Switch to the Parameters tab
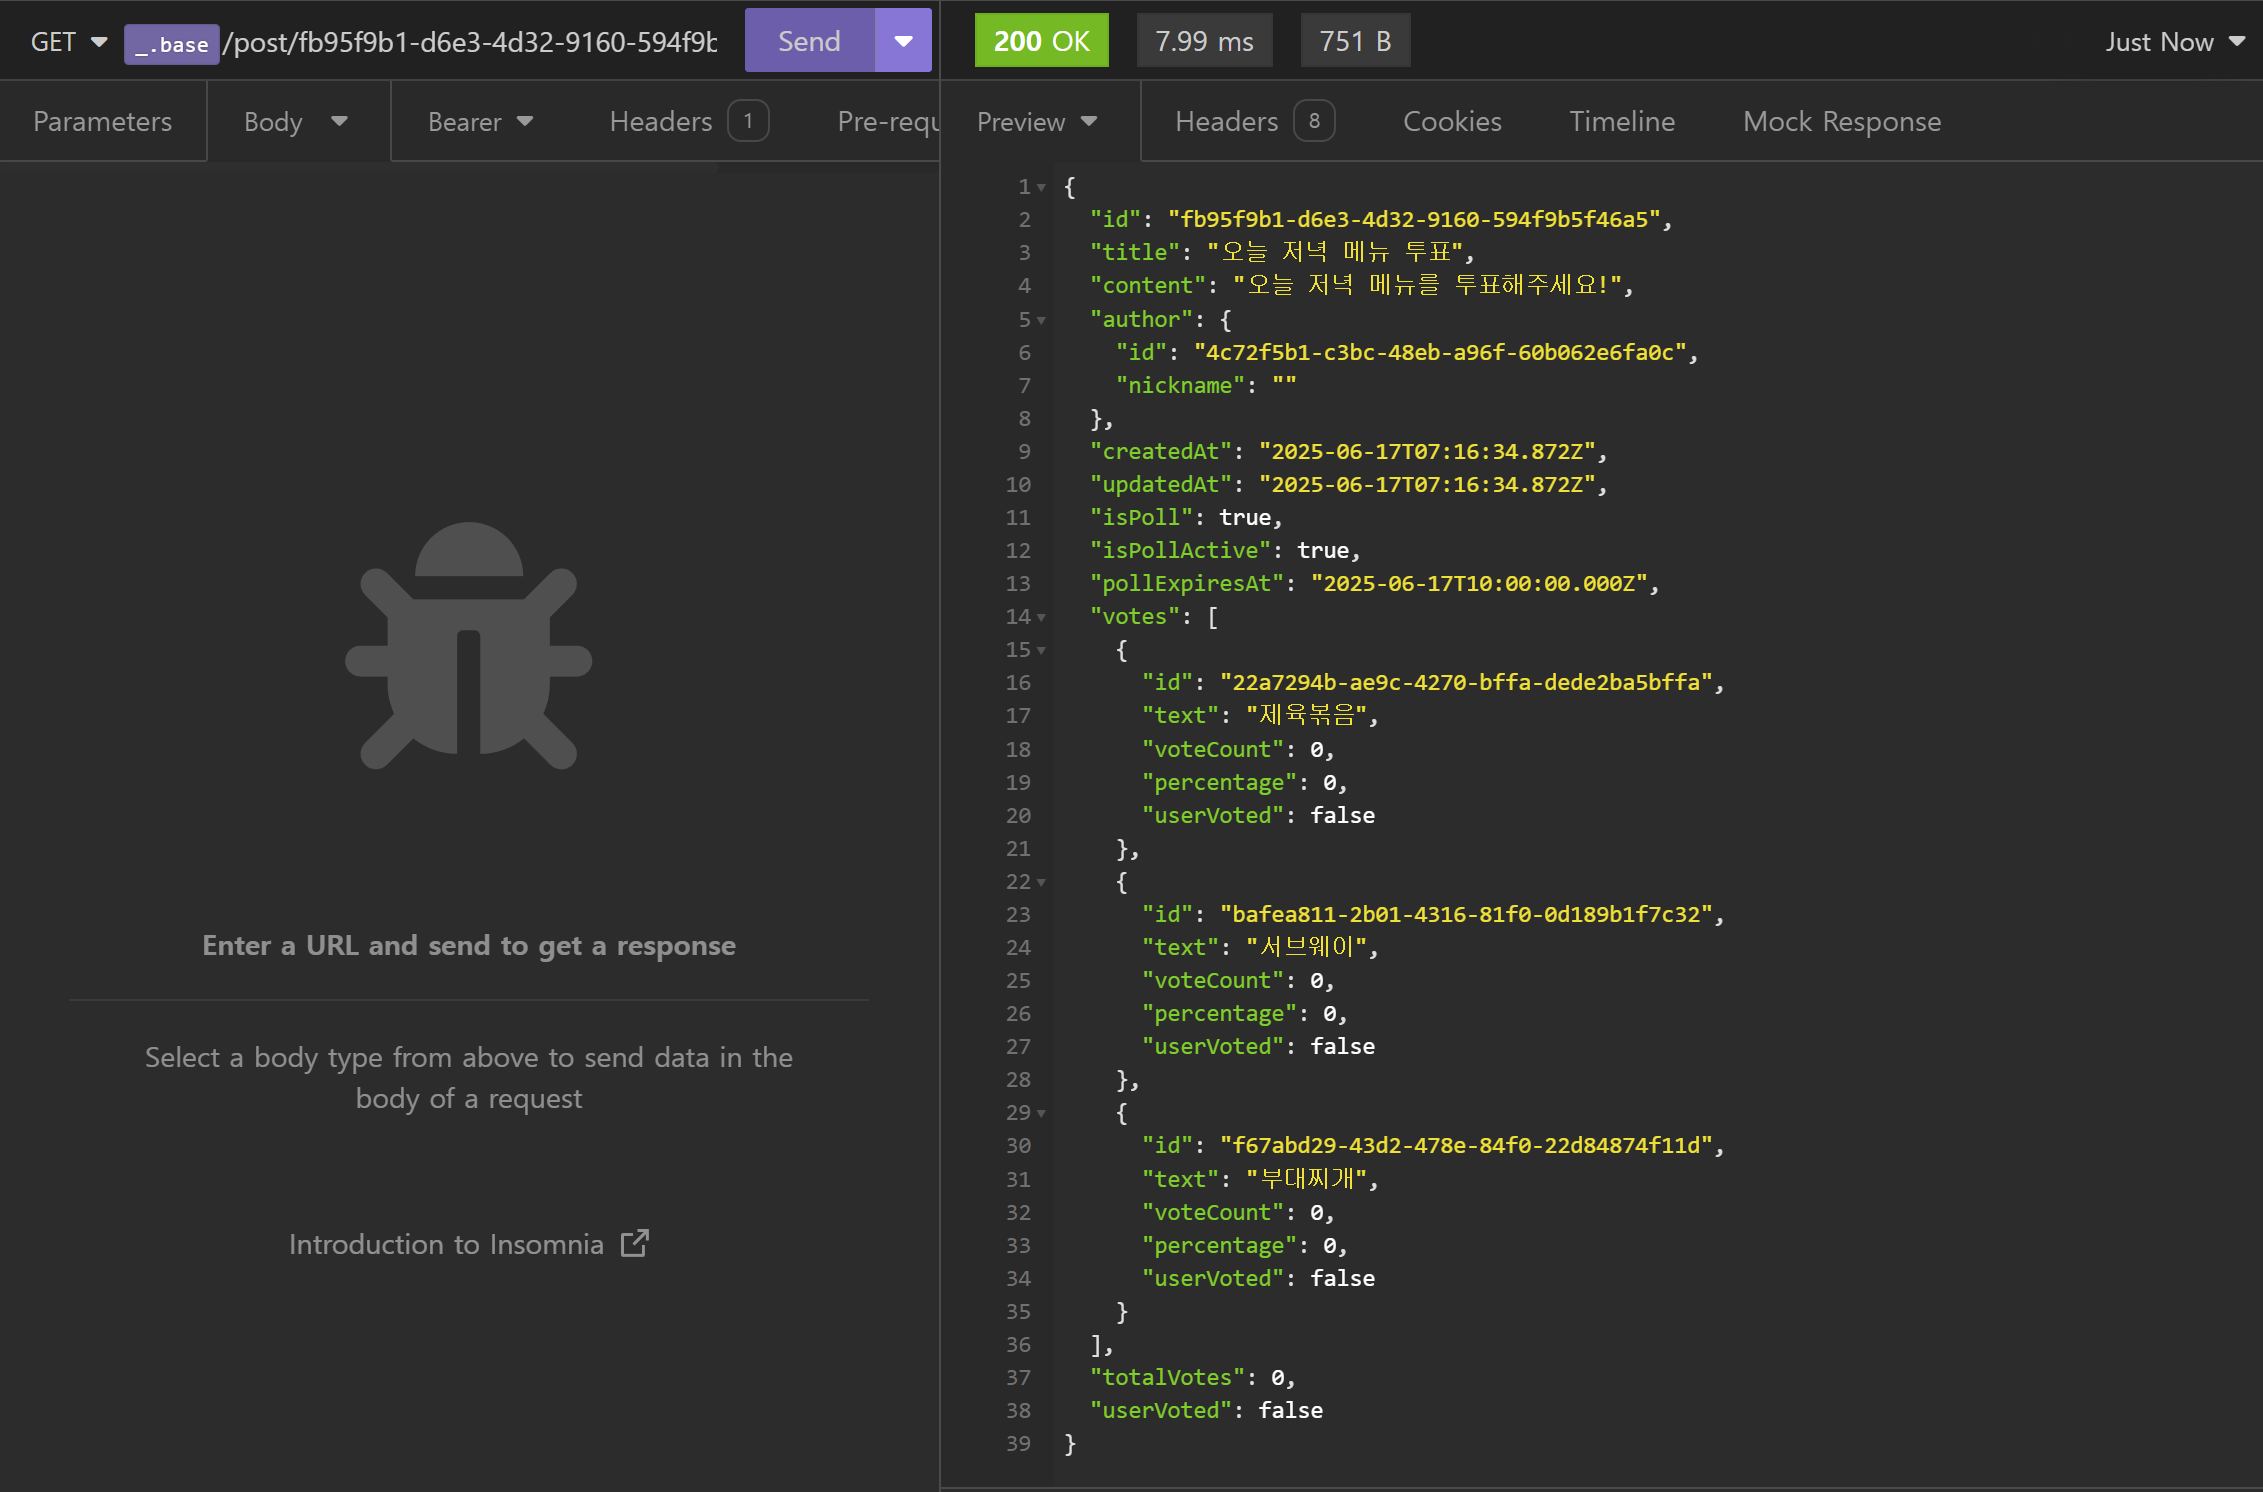The width and height of the screenshot is (2263, 1492). click(x=102, y=121)
